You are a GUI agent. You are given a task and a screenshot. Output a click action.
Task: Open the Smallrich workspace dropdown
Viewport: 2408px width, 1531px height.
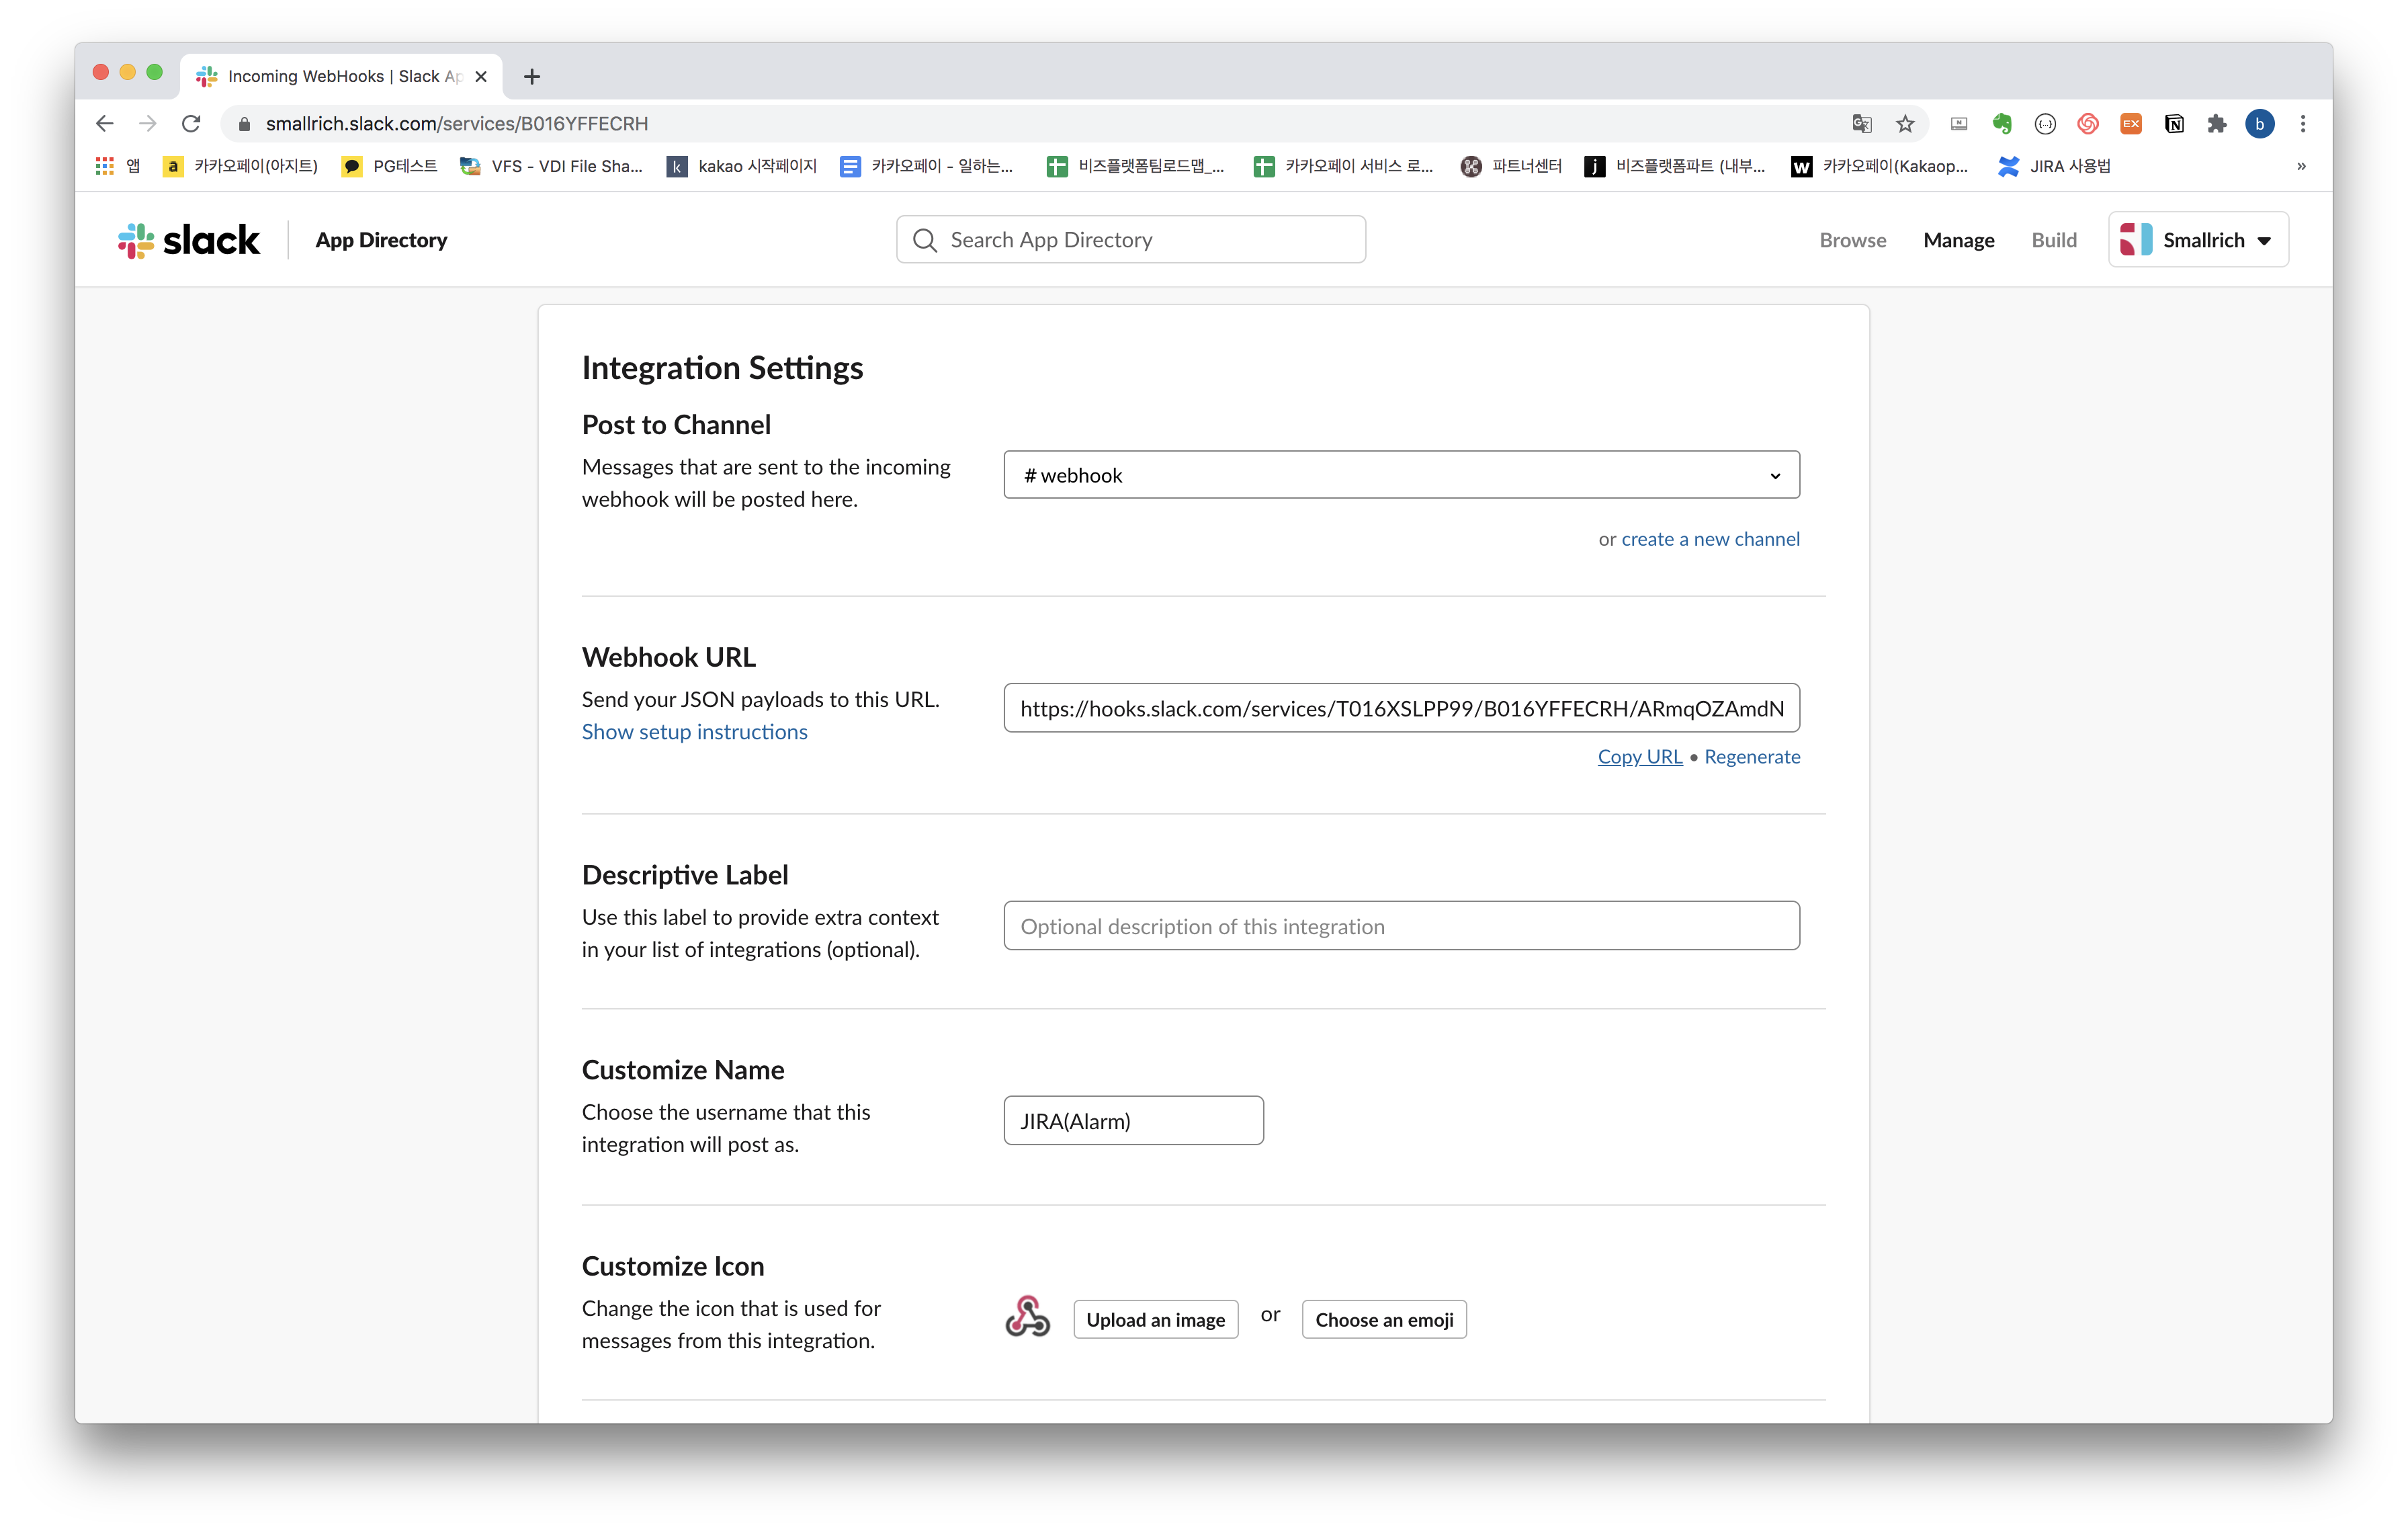click(x=2198, y=240)
